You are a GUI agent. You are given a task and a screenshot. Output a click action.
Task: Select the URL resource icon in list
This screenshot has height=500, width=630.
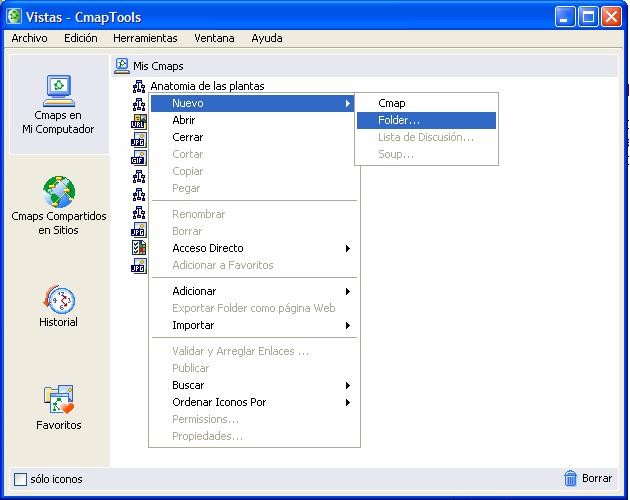click(x=139, y=121)
